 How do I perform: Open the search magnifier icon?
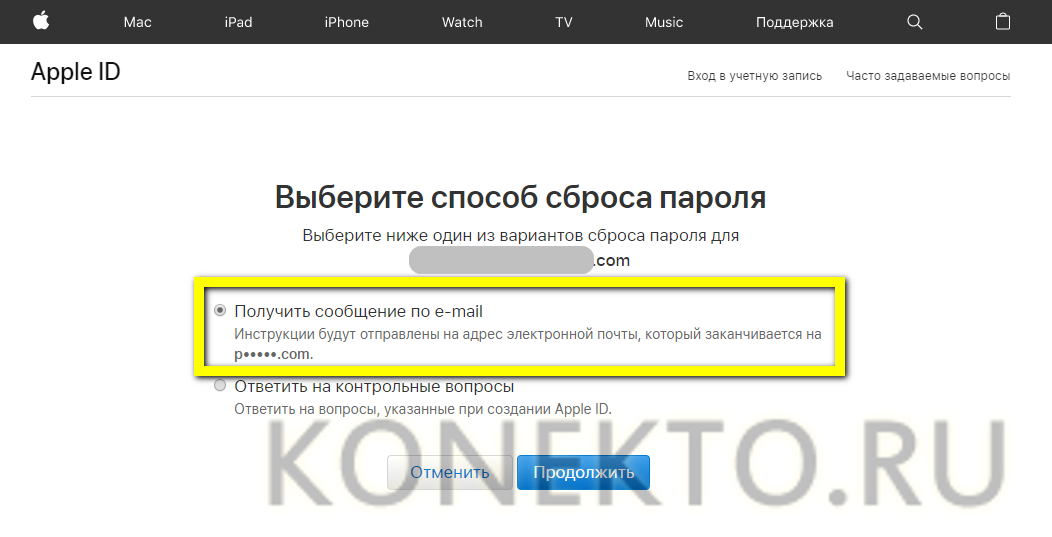(x=914, y=21)
